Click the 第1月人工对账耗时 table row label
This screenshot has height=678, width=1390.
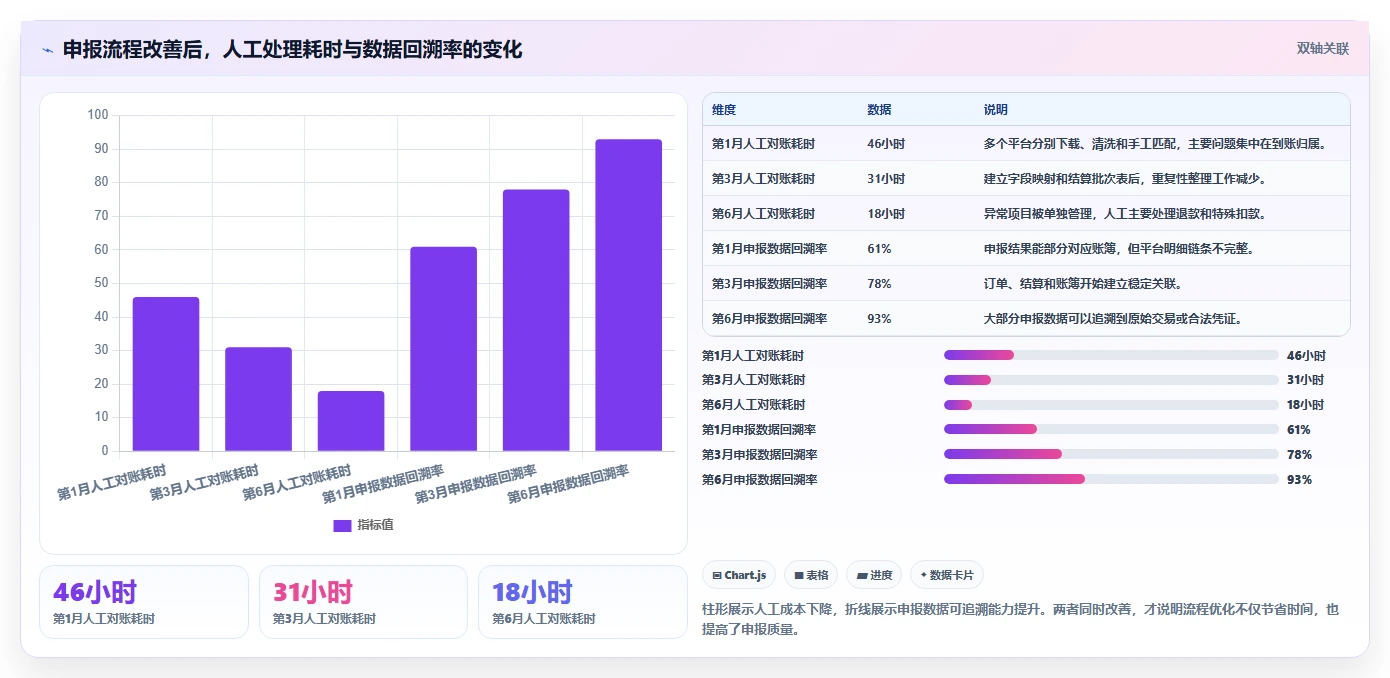[763, 144]
